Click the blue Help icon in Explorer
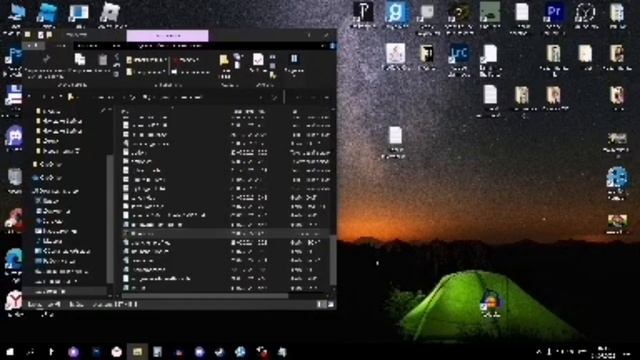 coord(332,46)
